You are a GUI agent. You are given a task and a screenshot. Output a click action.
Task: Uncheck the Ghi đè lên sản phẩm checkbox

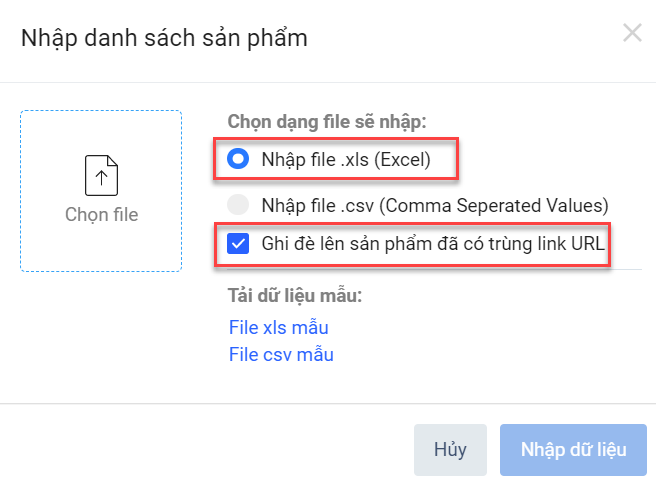tap(238, 242)
